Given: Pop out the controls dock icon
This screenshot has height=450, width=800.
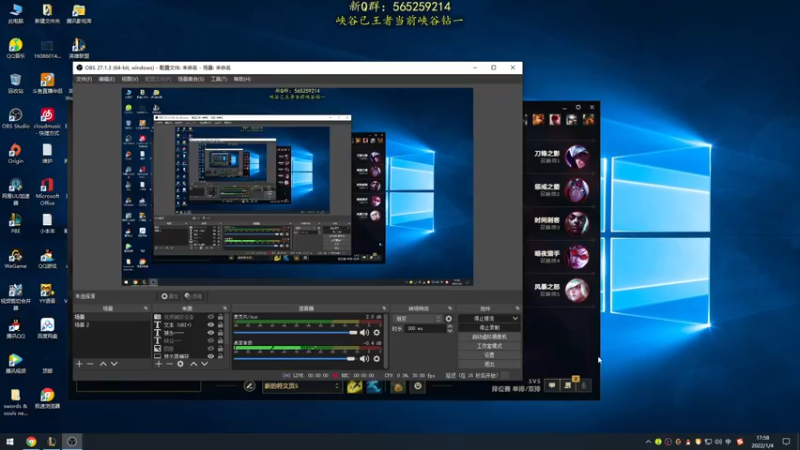Looking at the screenshot, I should coord(517,309).
